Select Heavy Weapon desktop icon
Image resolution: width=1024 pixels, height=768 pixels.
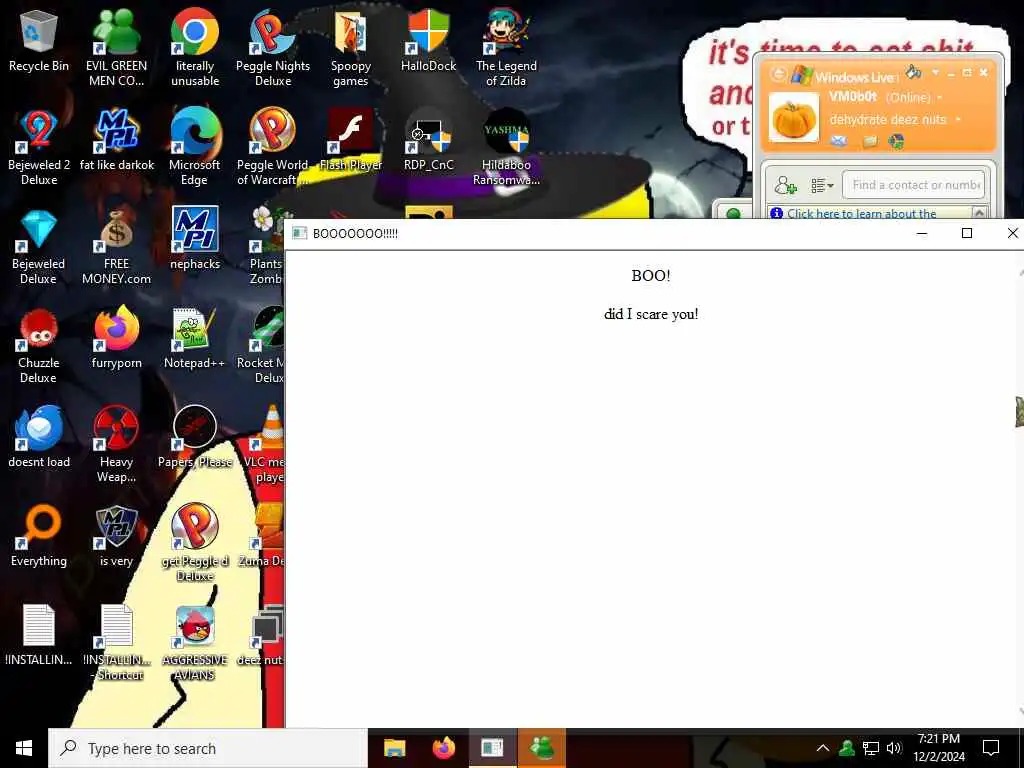[116, 444]
